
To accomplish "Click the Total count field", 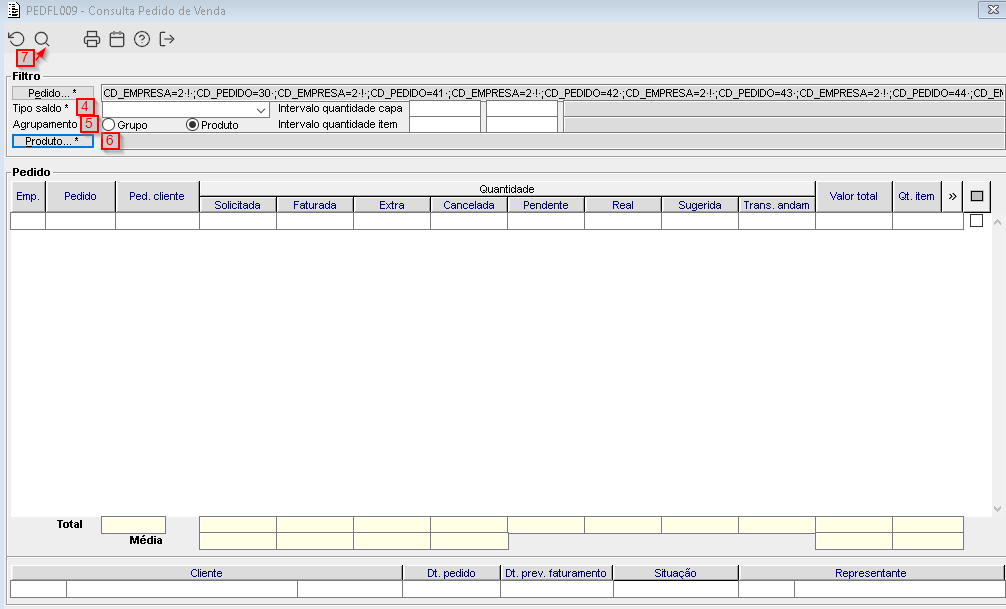I will 133,525.
